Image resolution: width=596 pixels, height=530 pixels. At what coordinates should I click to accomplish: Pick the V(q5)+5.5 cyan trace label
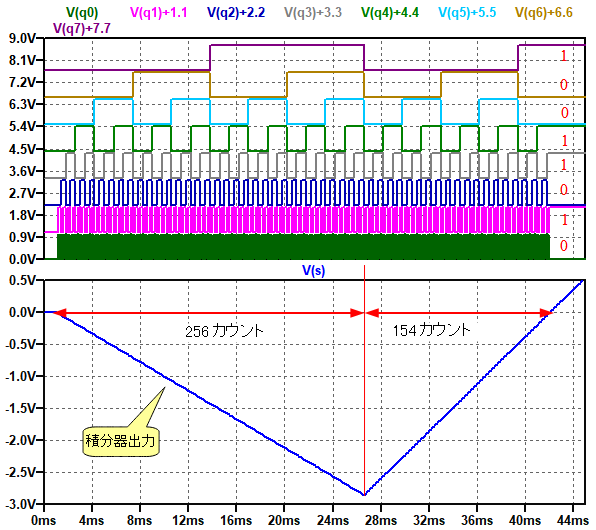pyautogui.click(x=467, y=13)
